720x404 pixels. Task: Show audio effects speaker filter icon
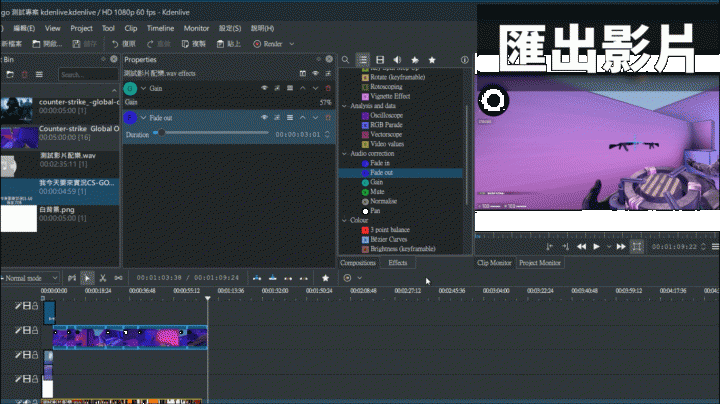click(x=397, y=60)
